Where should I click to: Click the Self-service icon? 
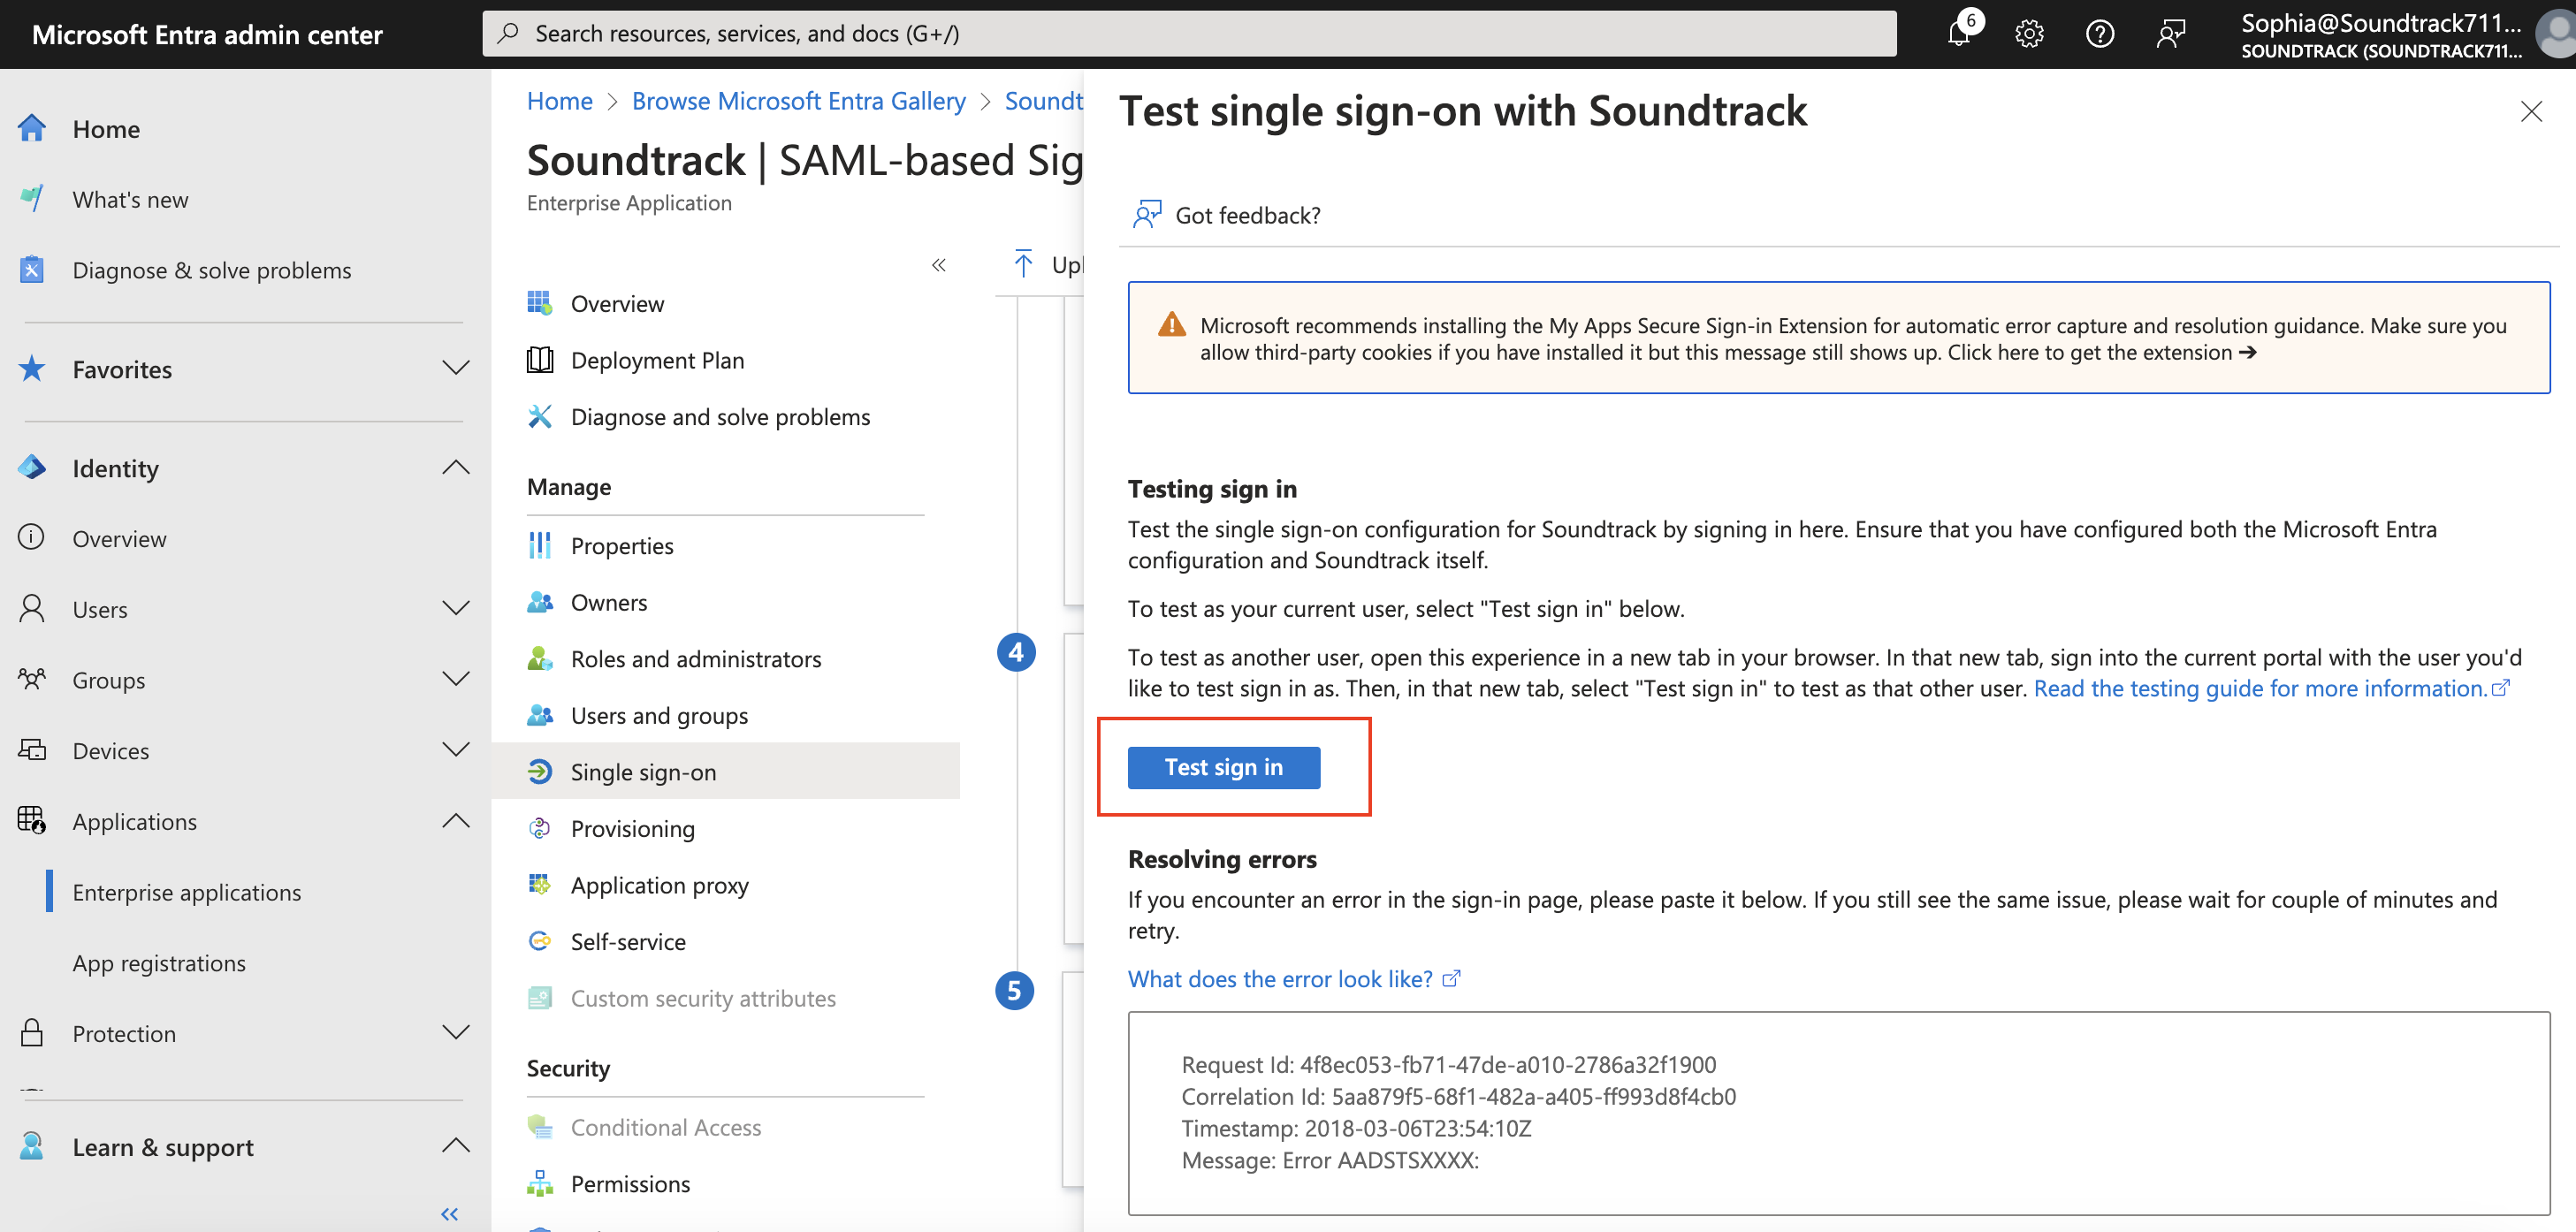540,940
